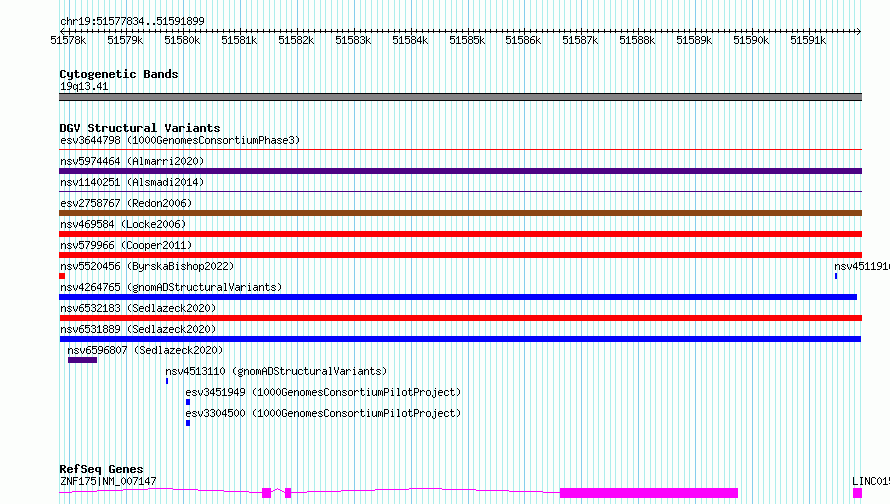Open variant label nsv4264765 (gnomADStructuralVariants)
This screenshot has width=890, height=504.
(x=171, y=287)
